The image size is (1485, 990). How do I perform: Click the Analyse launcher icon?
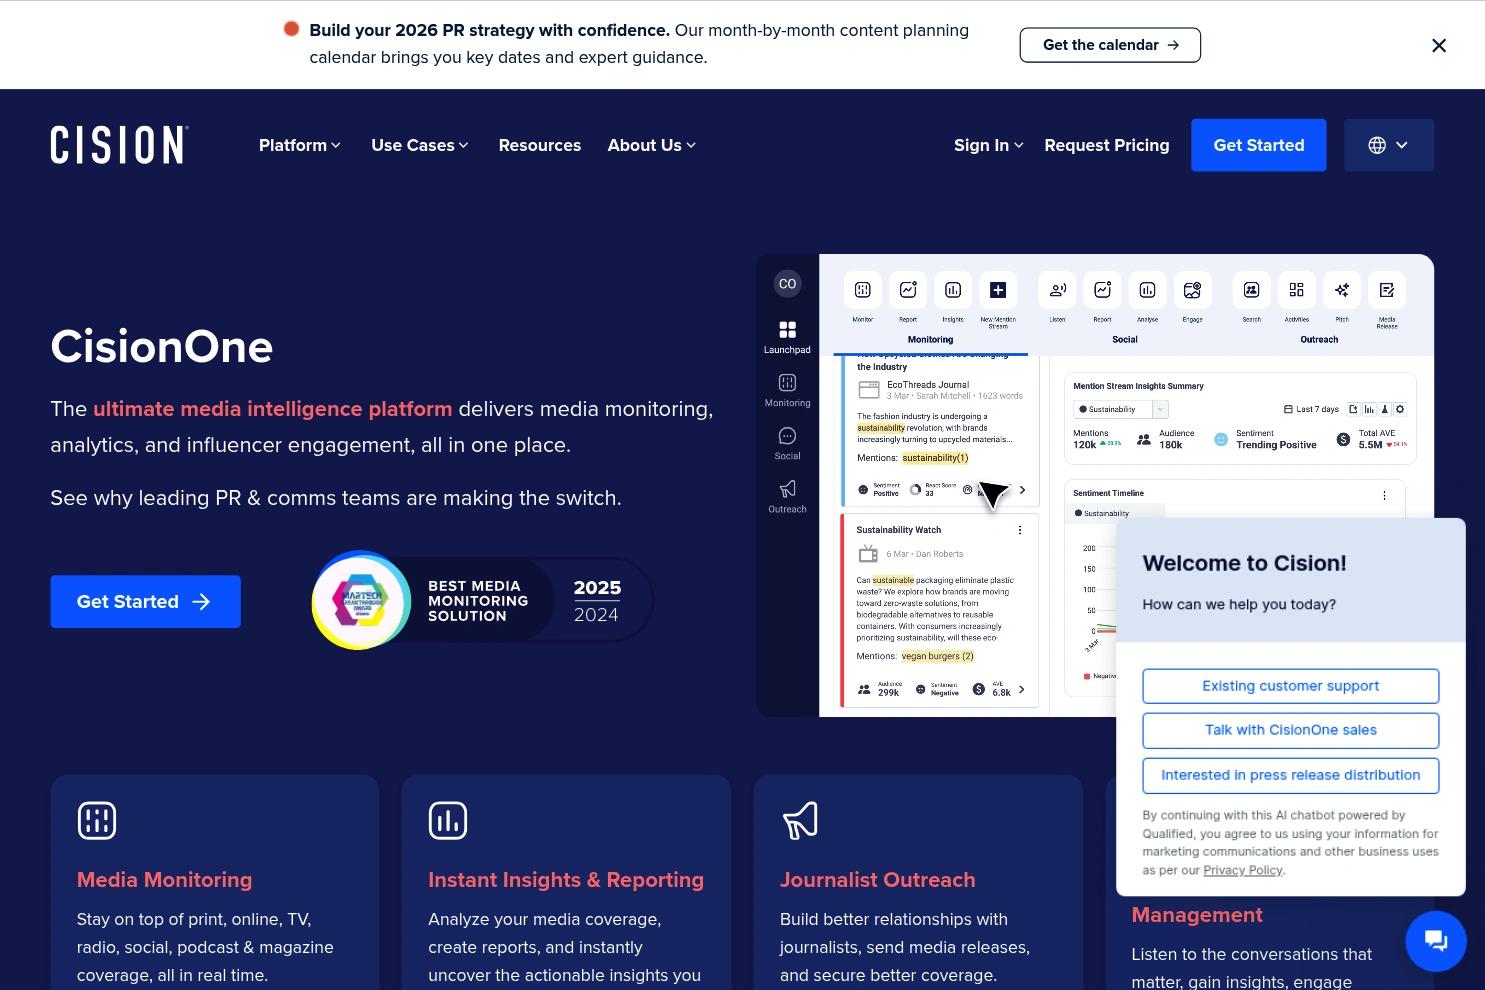tap(1147, 290)
